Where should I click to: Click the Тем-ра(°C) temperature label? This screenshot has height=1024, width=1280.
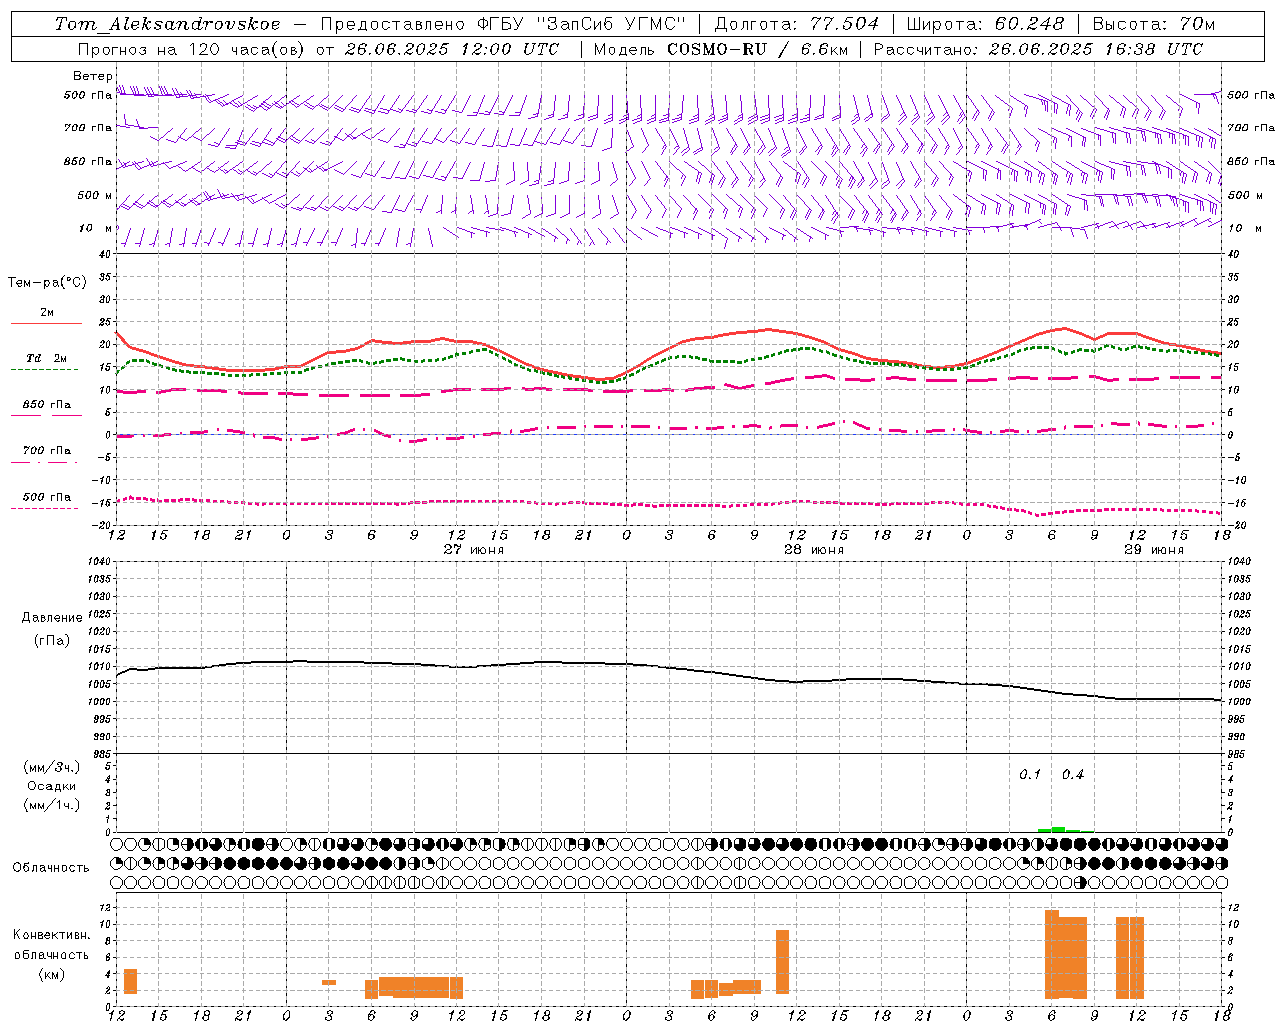pos(47,283)
